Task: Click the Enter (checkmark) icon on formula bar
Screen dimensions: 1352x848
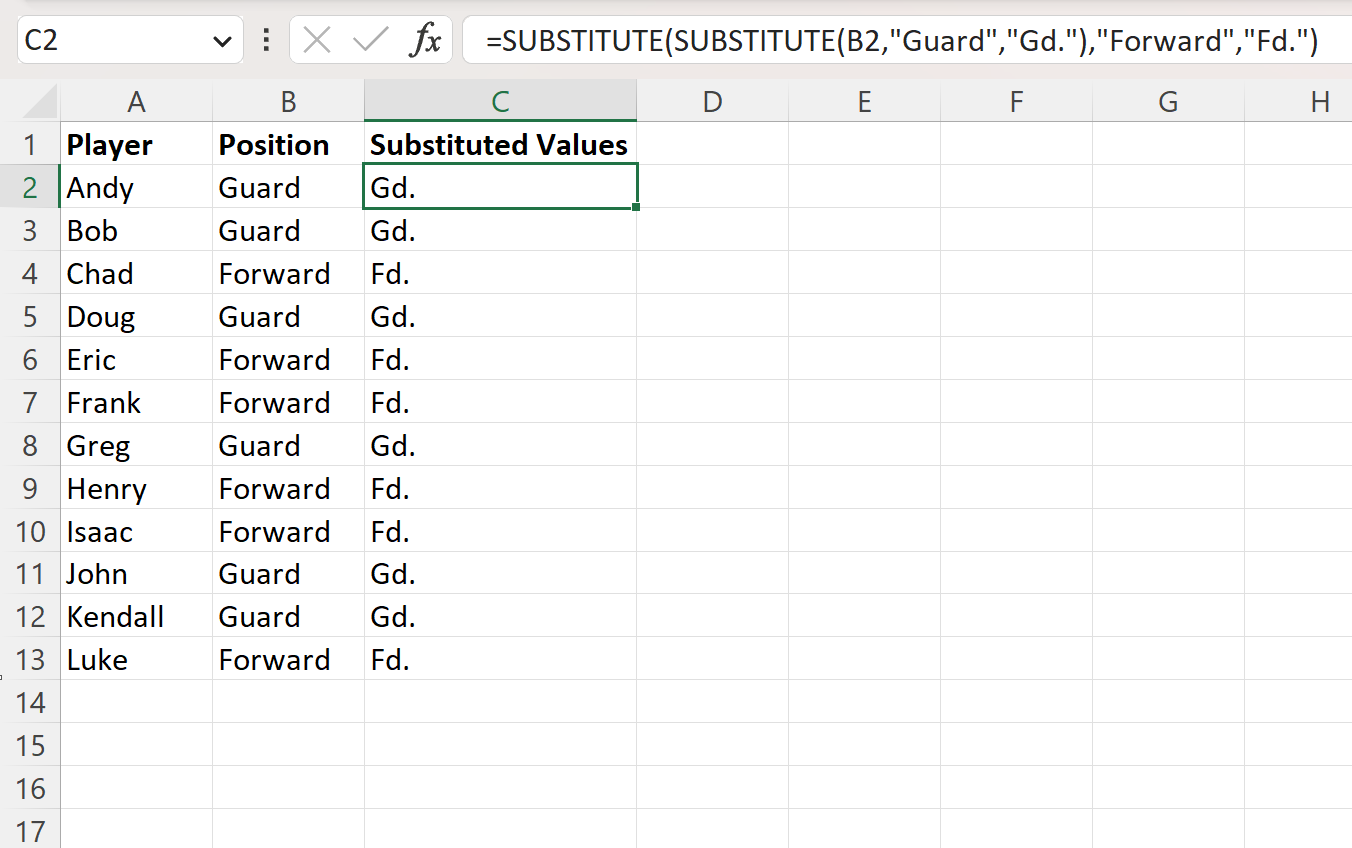Action: (x=371, y=40)
